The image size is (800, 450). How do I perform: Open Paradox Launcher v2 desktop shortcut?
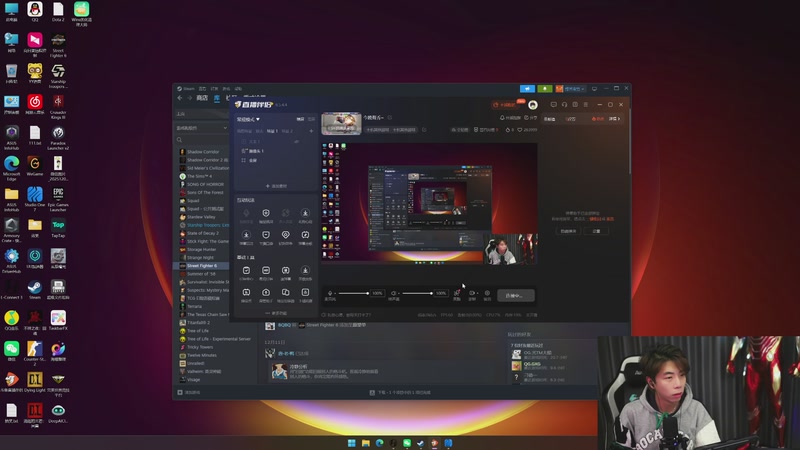(x=58, y=138)
